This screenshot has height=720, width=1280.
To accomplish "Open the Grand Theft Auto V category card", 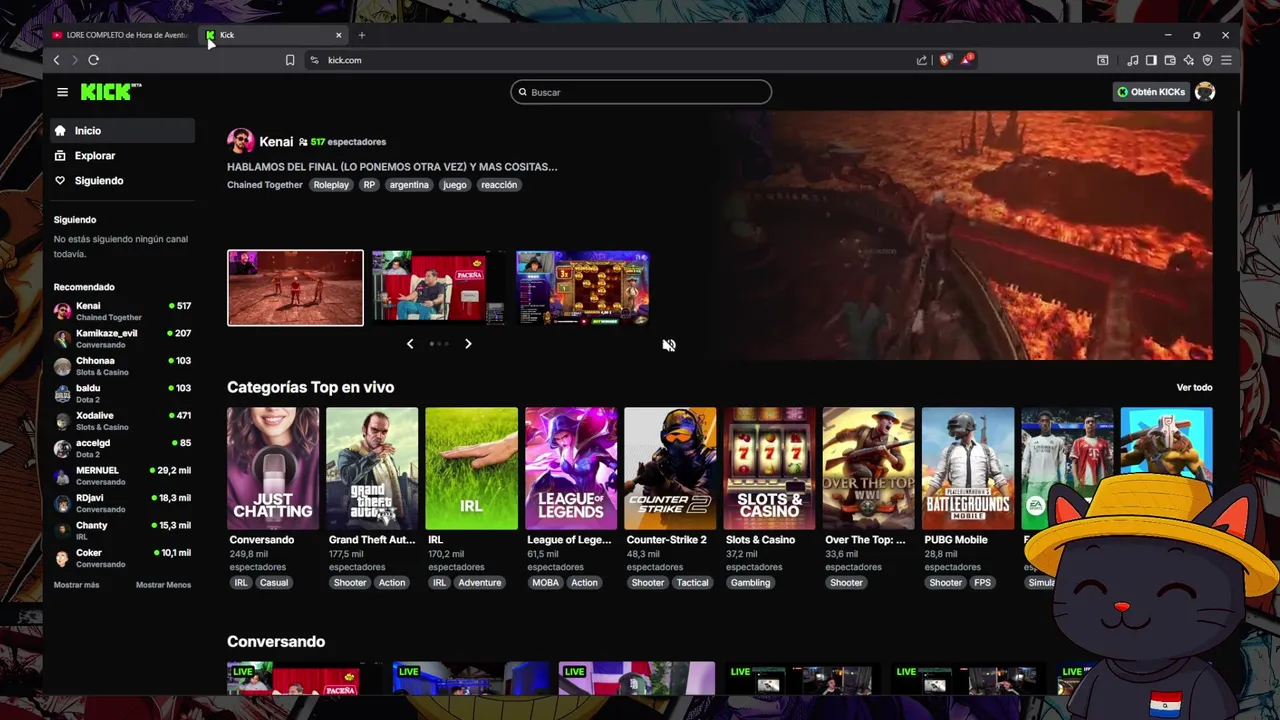I will [372, 468].
